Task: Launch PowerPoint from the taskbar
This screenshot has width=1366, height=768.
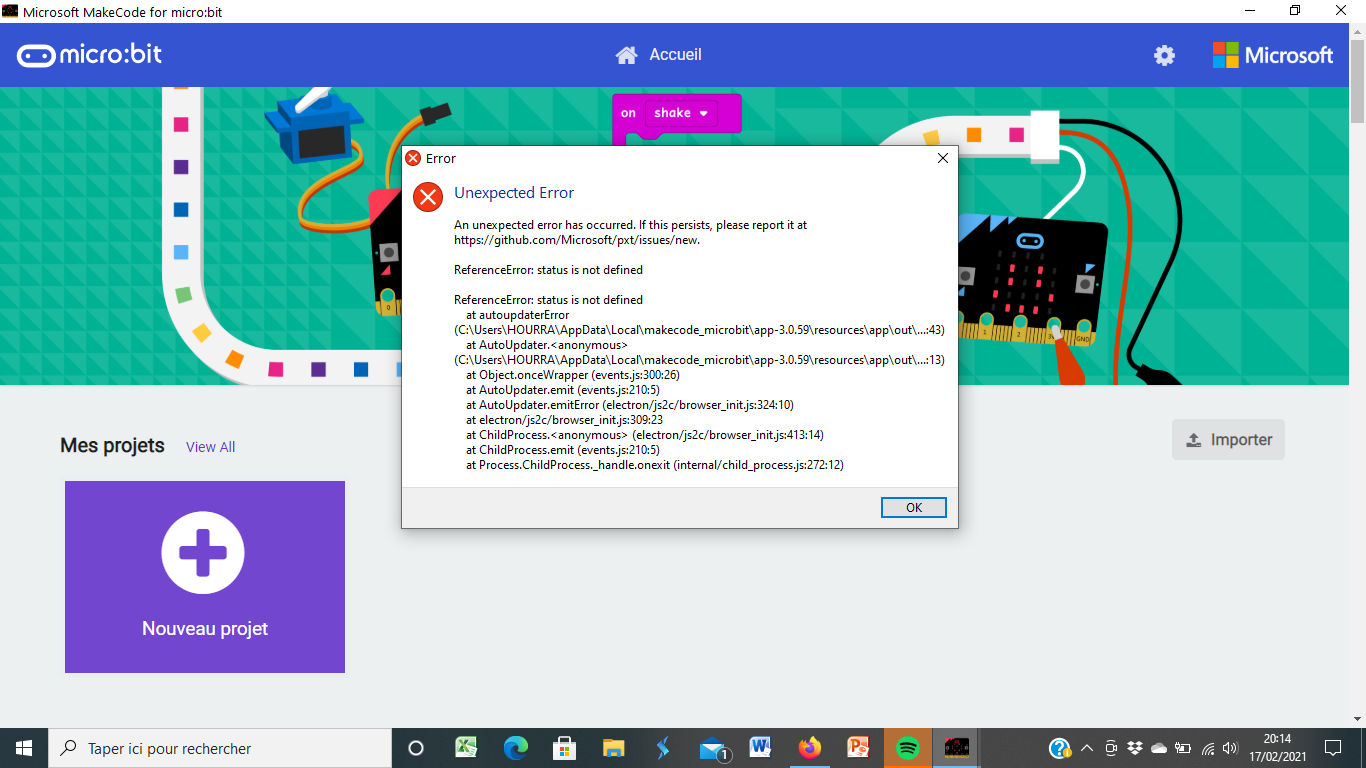Action: (x=858, y=748)
